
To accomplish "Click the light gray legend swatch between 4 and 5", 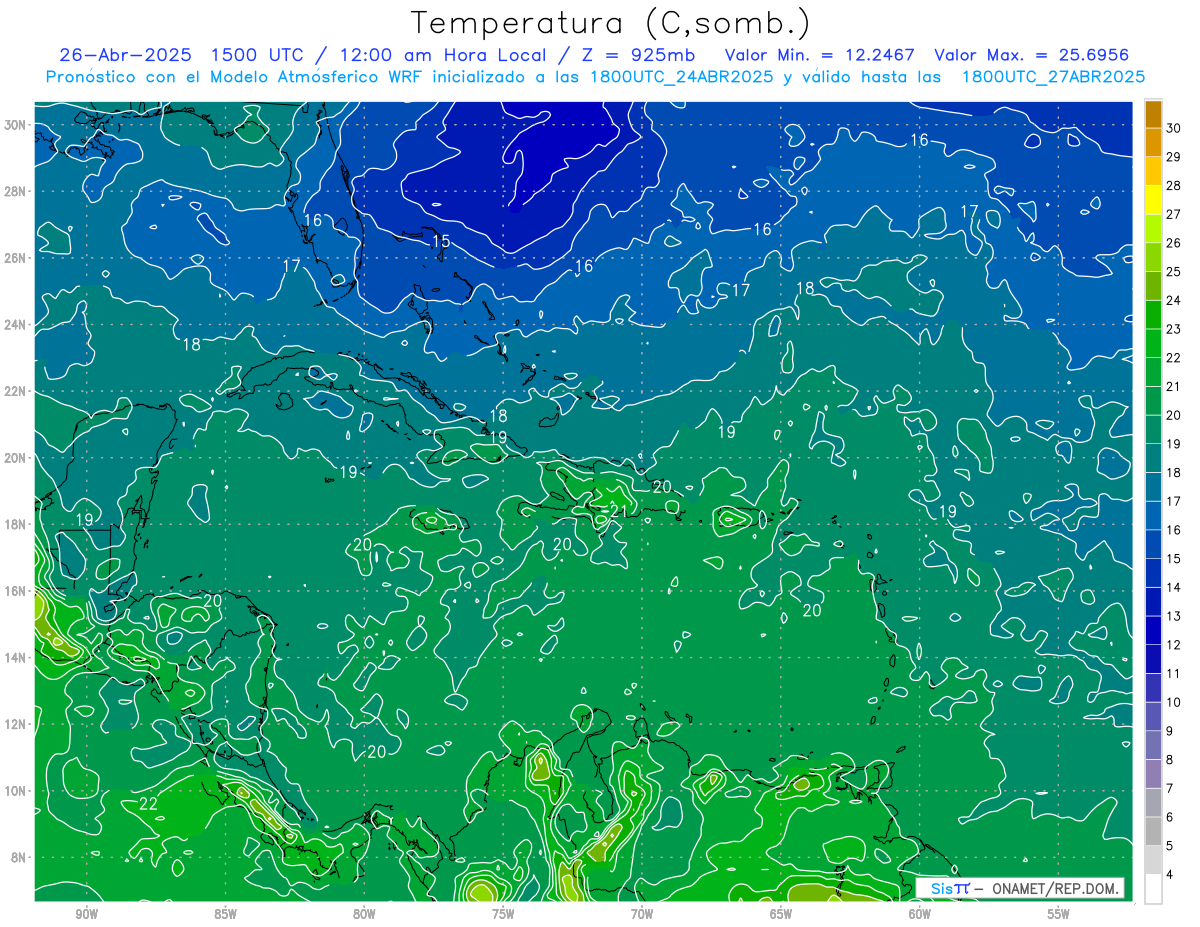I will coord(1153,860).
